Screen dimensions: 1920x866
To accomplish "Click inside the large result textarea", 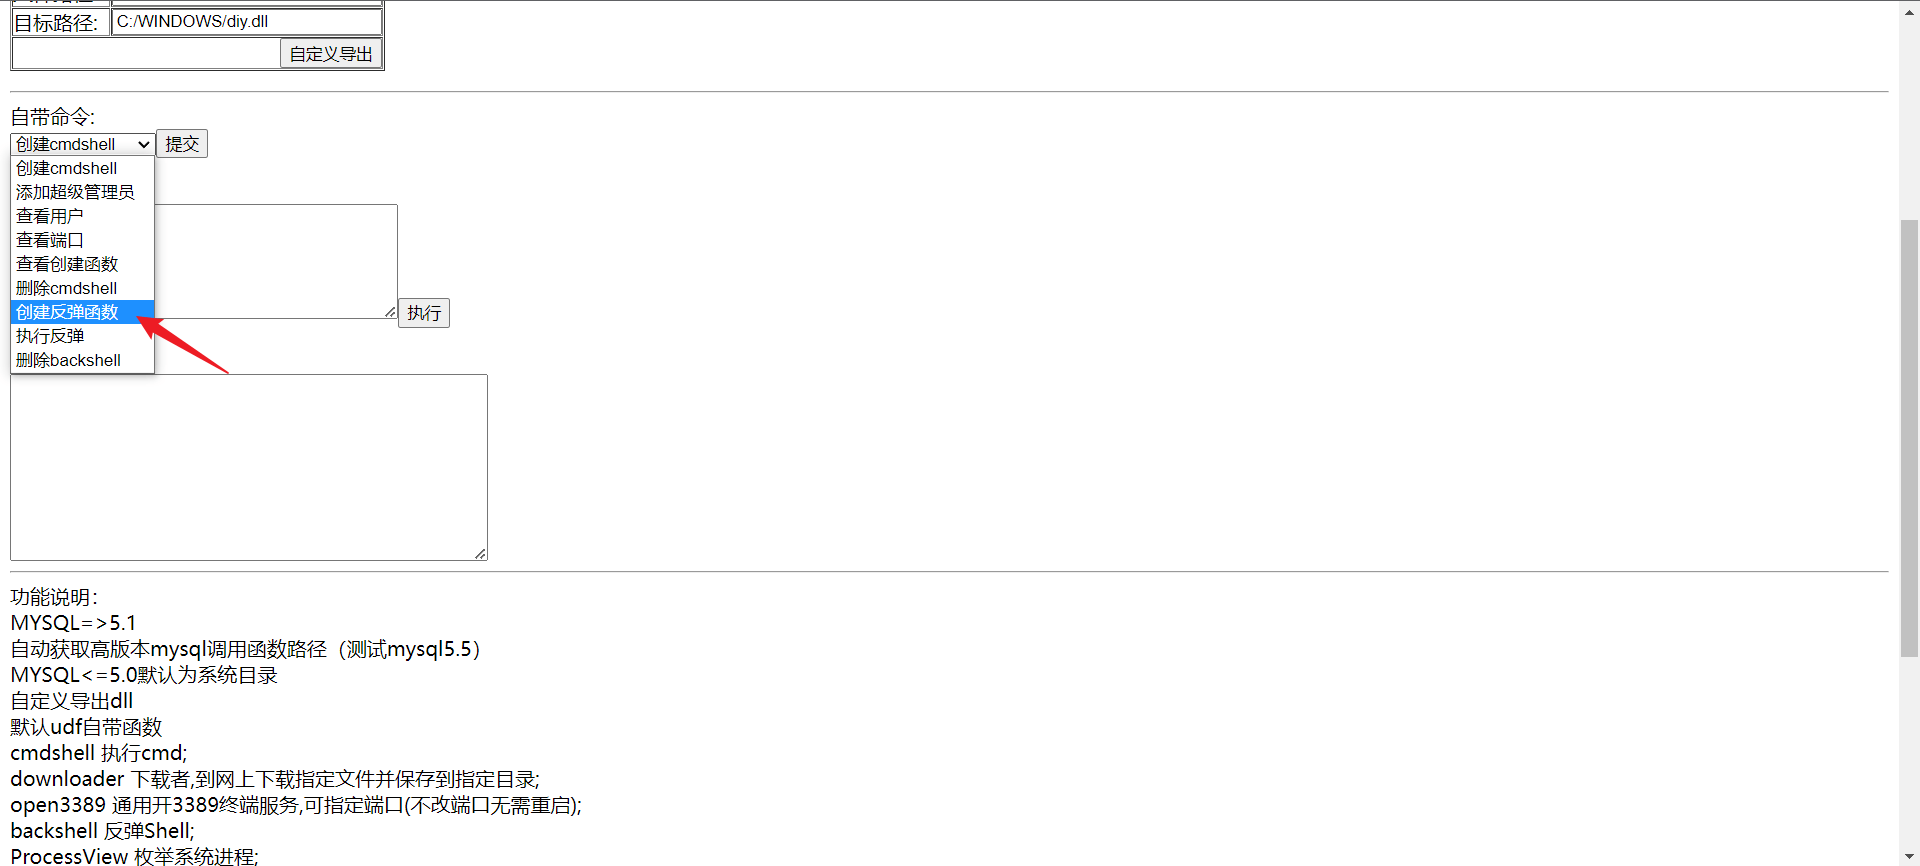I will (248, 467).
